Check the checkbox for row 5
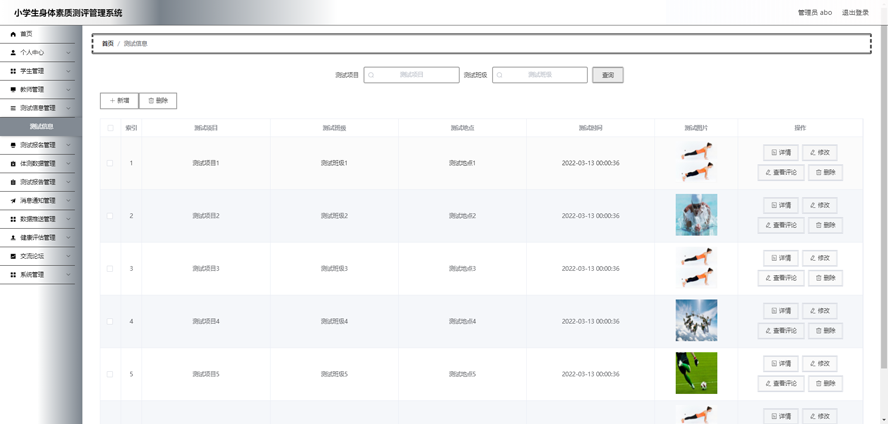888x424 pixels. click(x=110, y=374)
